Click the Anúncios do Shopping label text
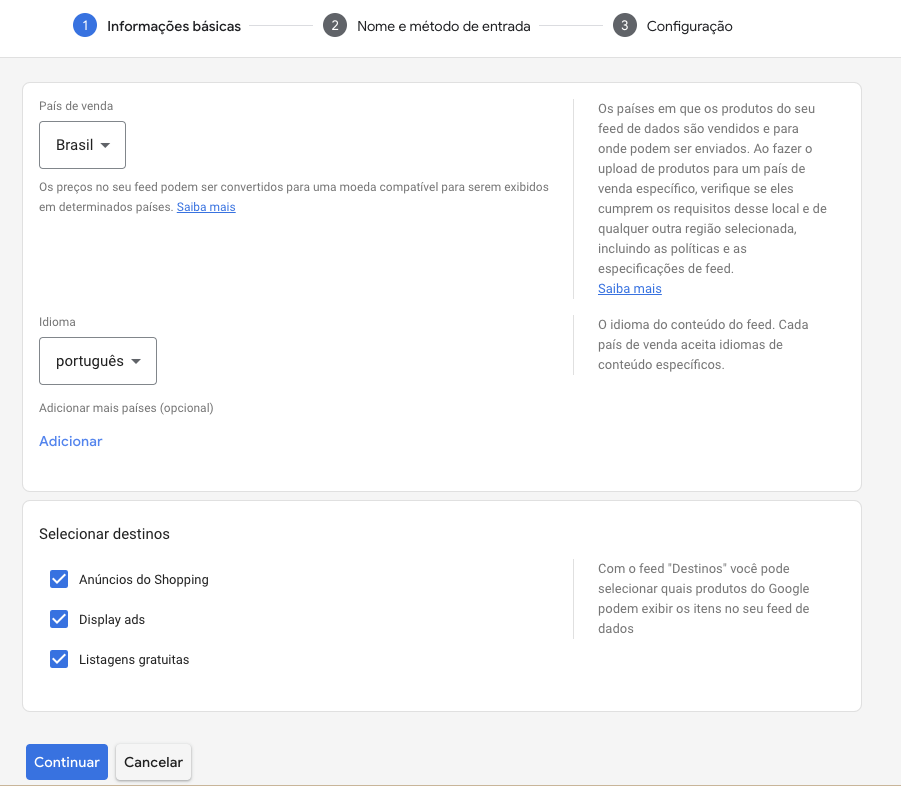 (x=144, y=580)
